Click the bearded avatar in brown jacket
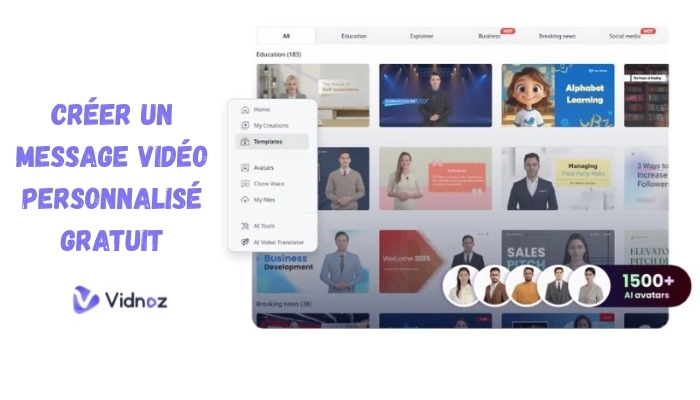Image resolution: width=700 pixels, height=400 pixels. point(494,286)
